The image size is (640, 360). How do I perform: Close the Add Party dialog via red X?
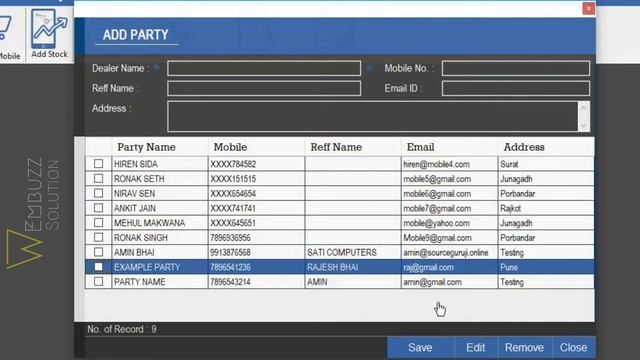pos(588,8)
